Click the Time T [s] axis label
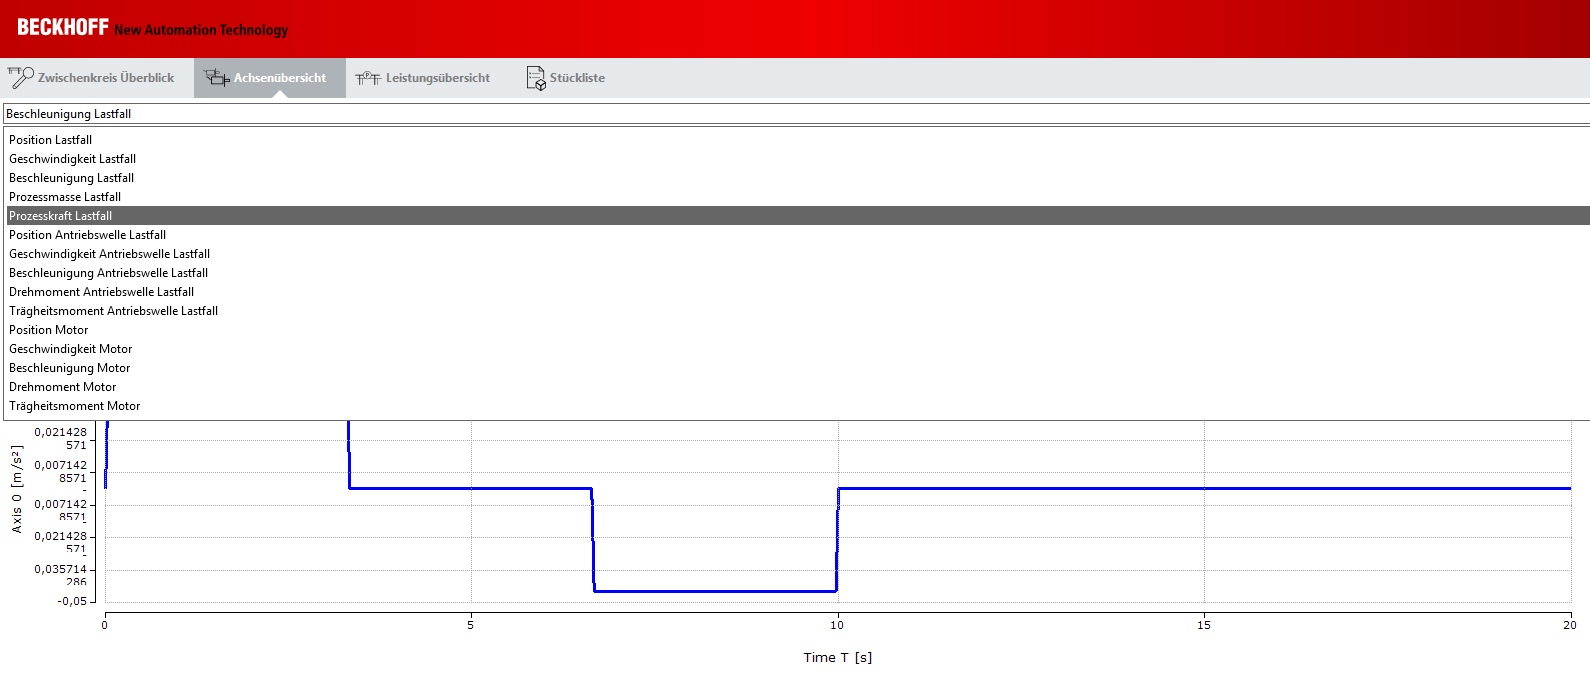This screenshot has height=694, width=1590. coord(838,657)
